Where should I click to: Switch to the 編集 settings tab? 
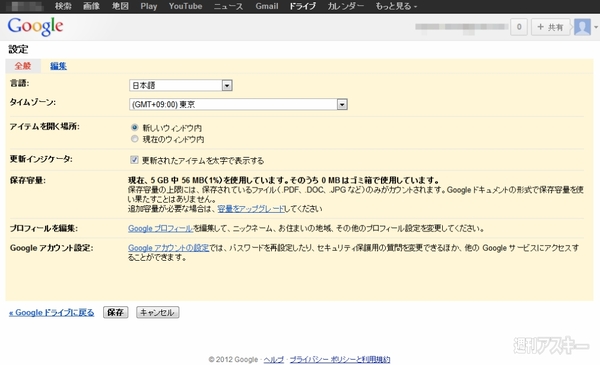coord(58,66)
